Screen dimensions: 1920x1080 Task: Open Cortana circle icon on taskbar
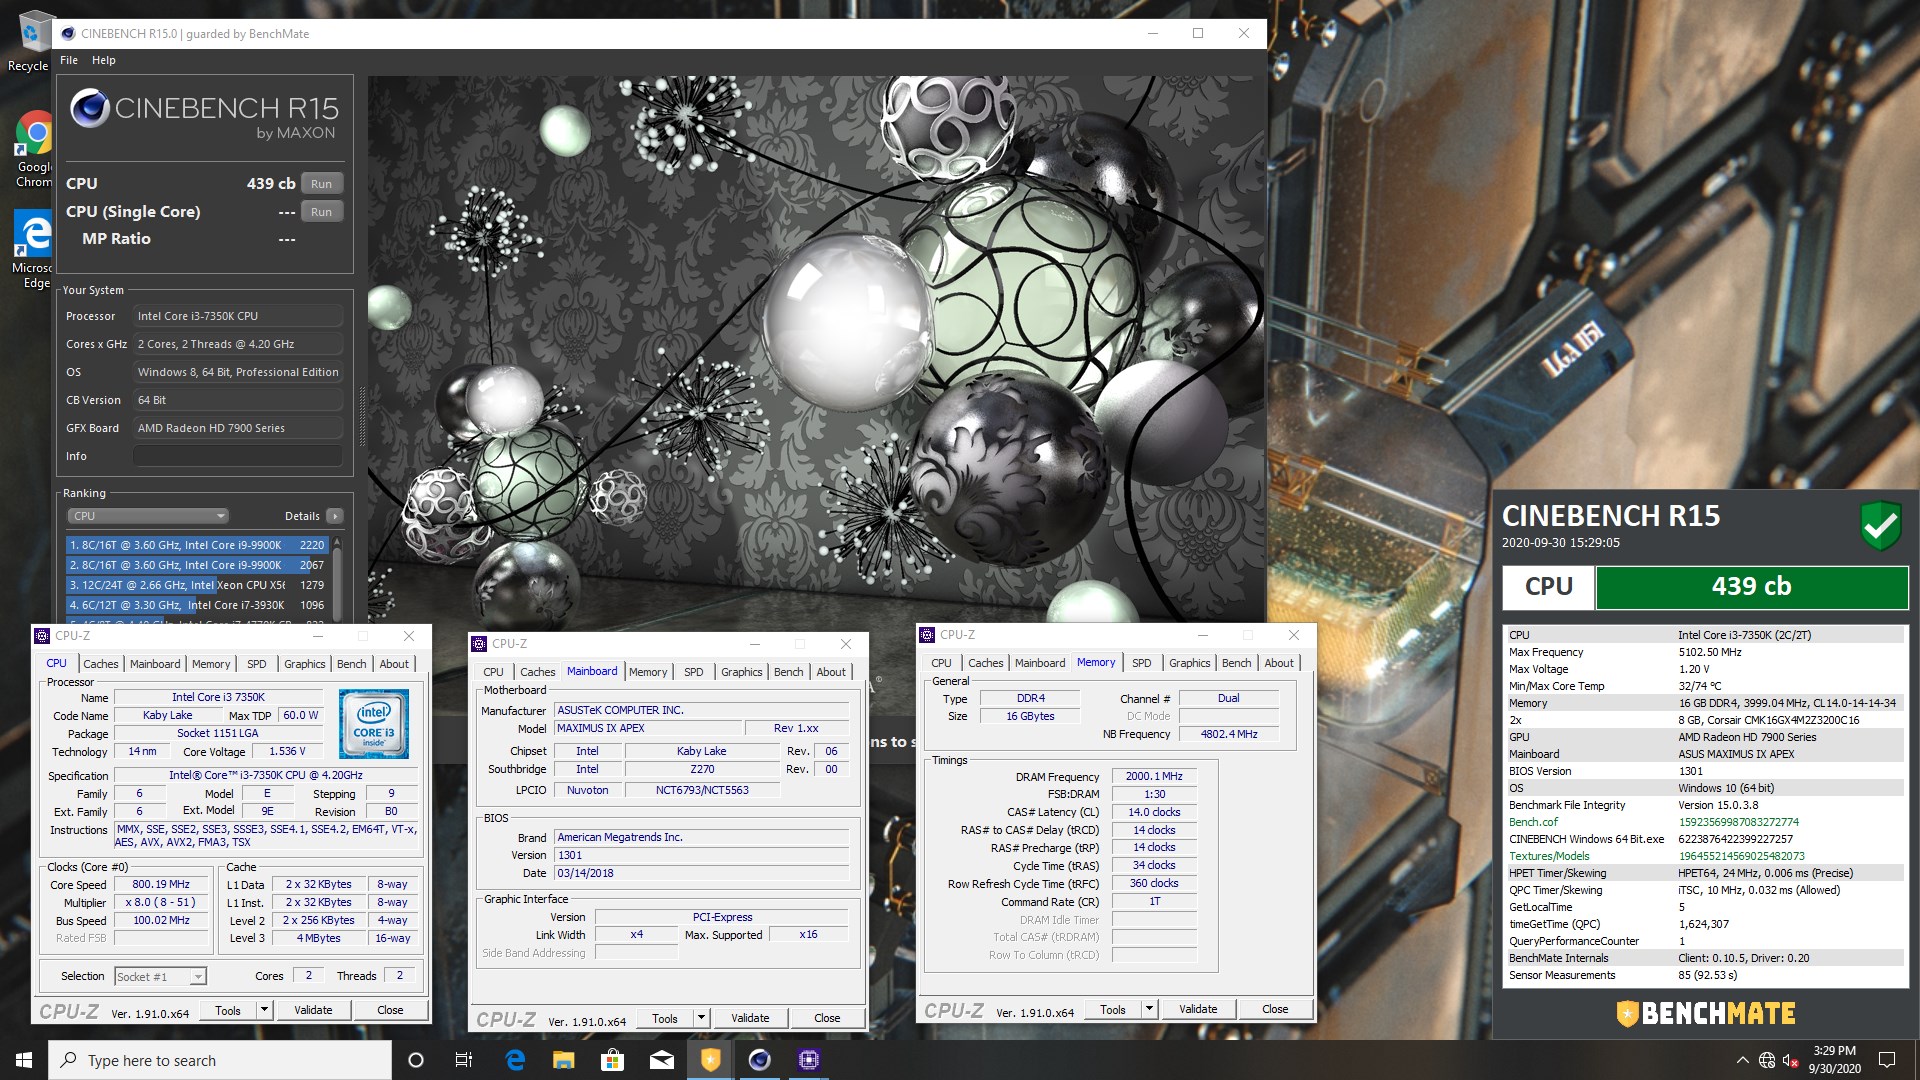click(x=416, y=1060)
